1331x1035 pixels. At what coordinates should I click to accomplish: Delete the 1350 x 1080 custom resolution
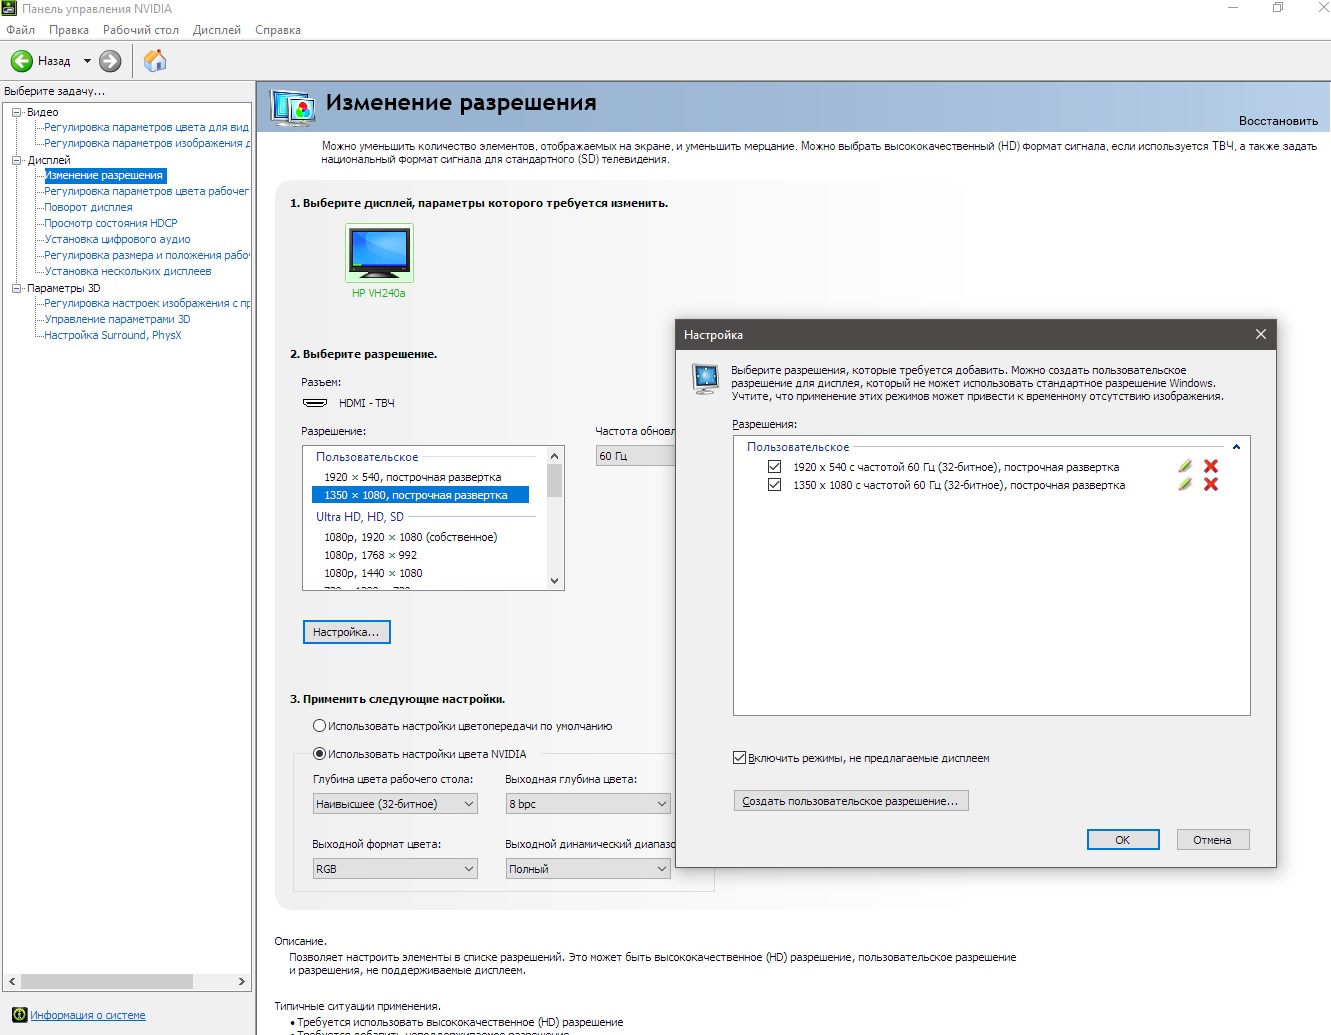coord(1211,484)
